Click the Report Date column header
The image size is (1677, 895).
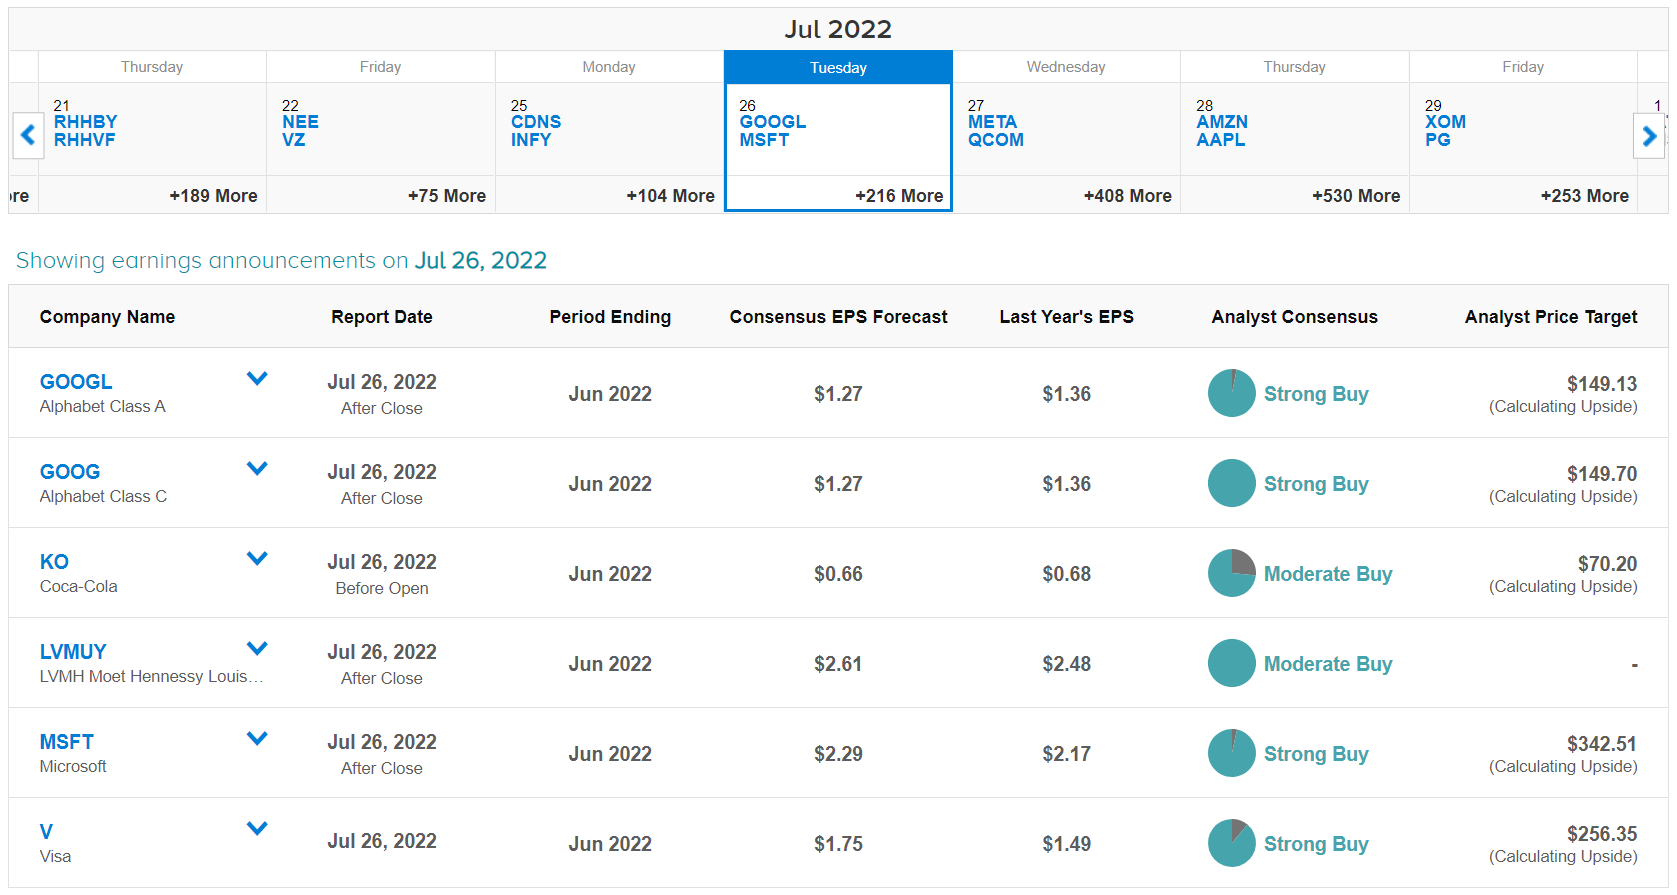click(x=382, y=317)
